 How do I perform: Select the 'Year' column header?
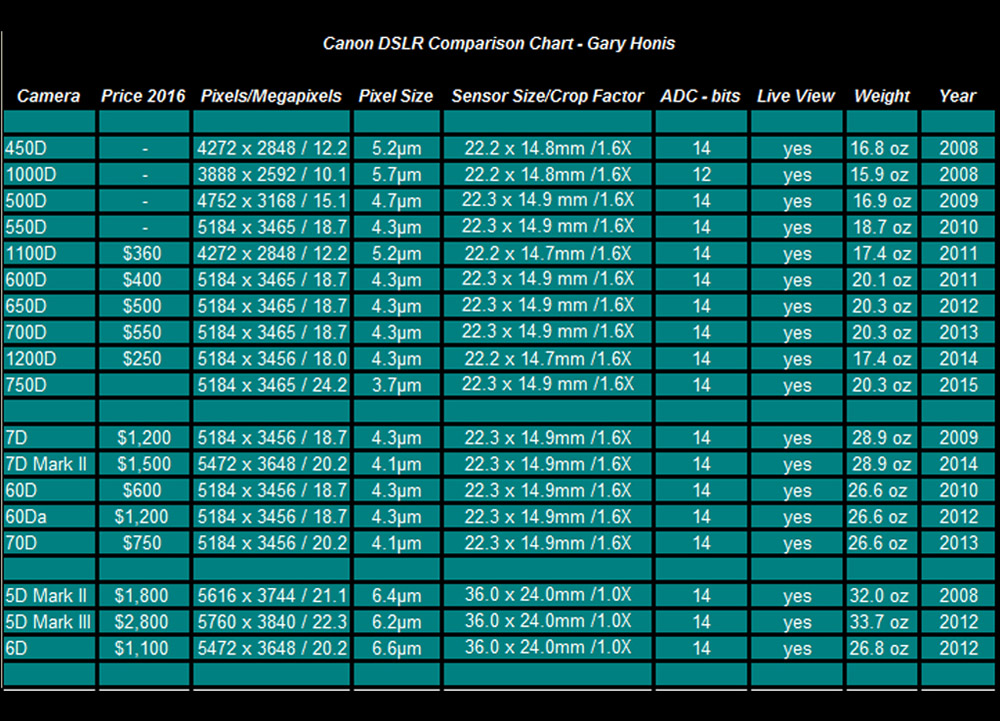tap(957, 96)
